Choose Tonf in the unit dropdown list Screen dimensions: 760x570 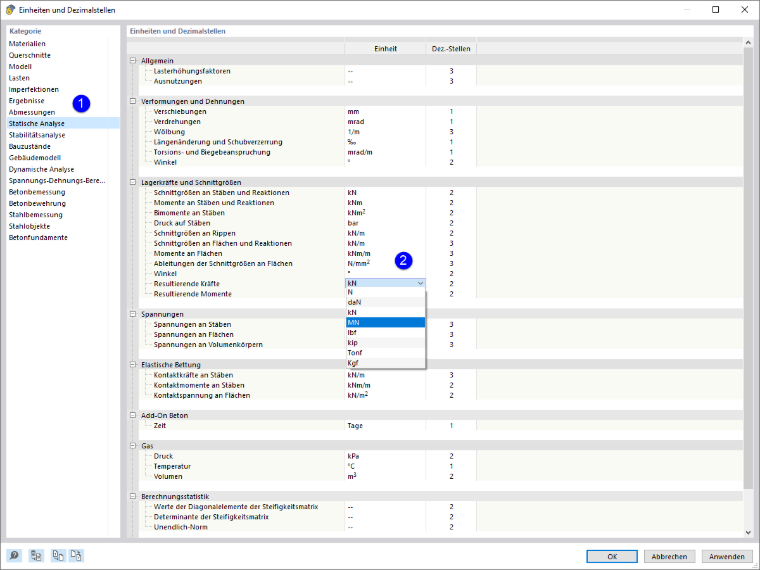[386, 353]
